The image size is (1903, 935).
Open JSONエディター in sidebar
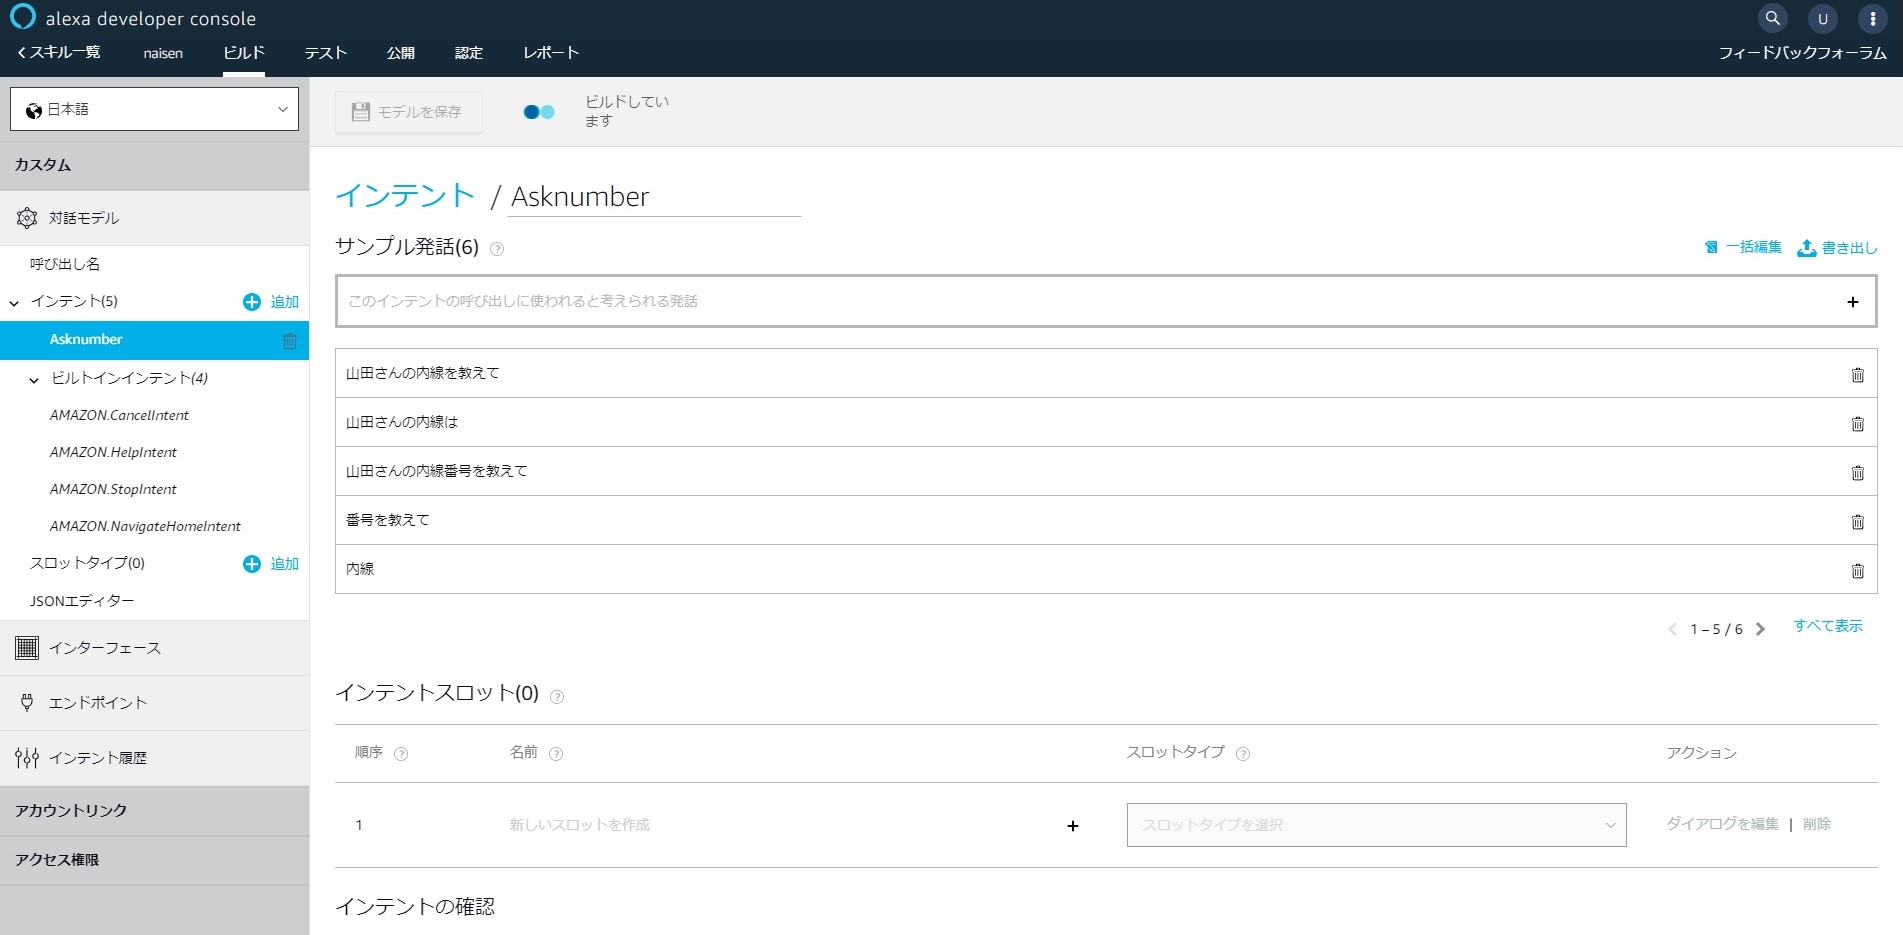82,601
